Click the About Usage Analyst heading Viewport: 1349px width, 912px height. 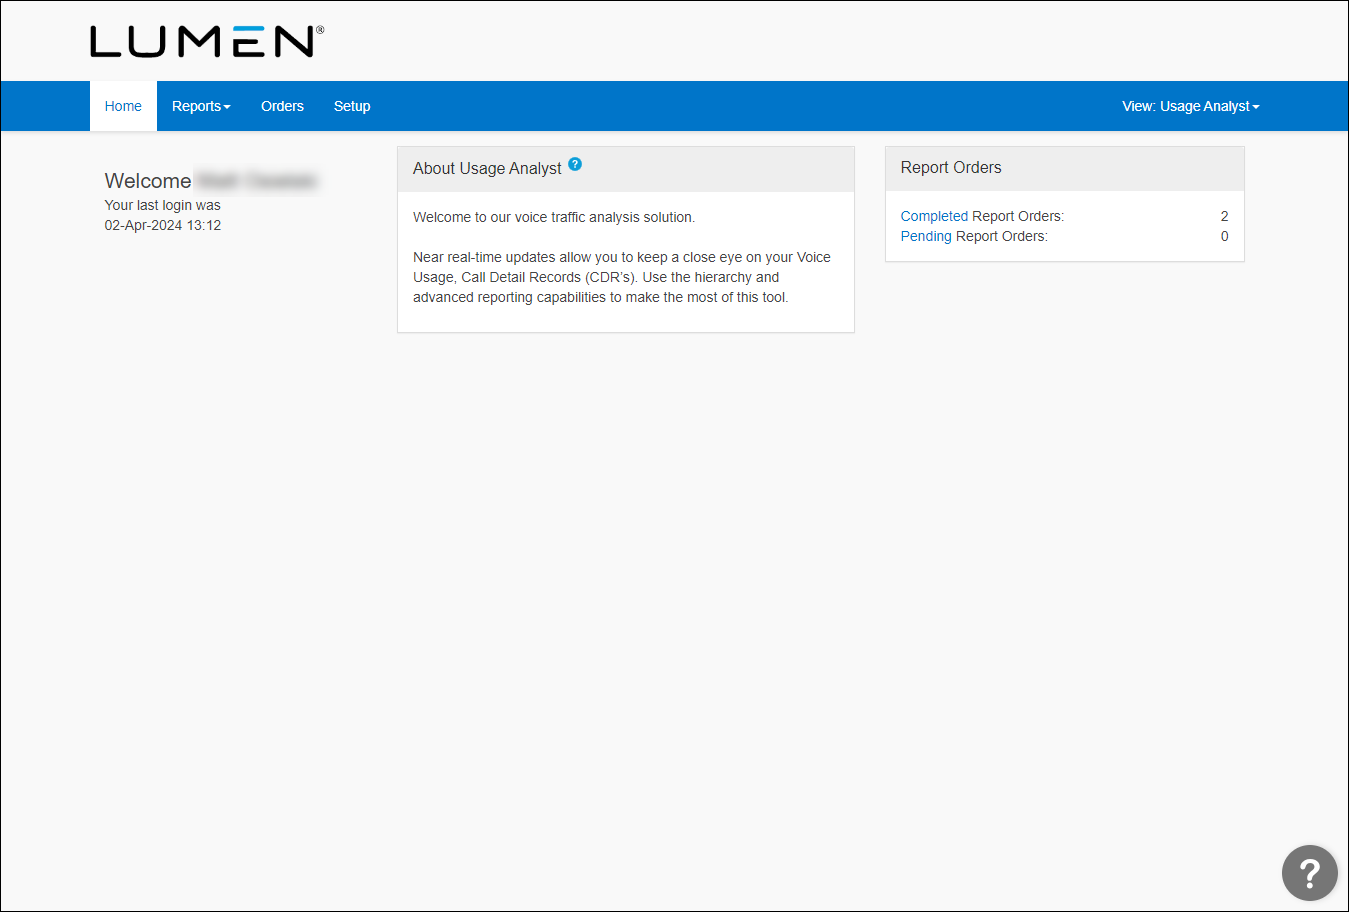click(x=487, y=169)
